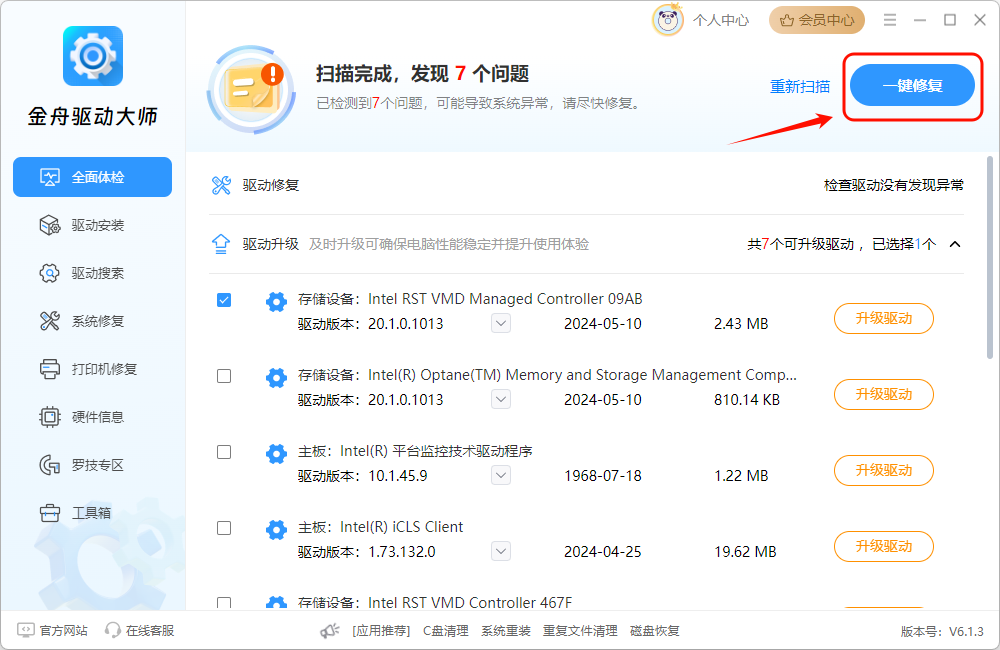1000x650 pixels.
Task: Click gear icon beside 平台监控技术驱动程序 row
Action: click(x=276, y=454)
